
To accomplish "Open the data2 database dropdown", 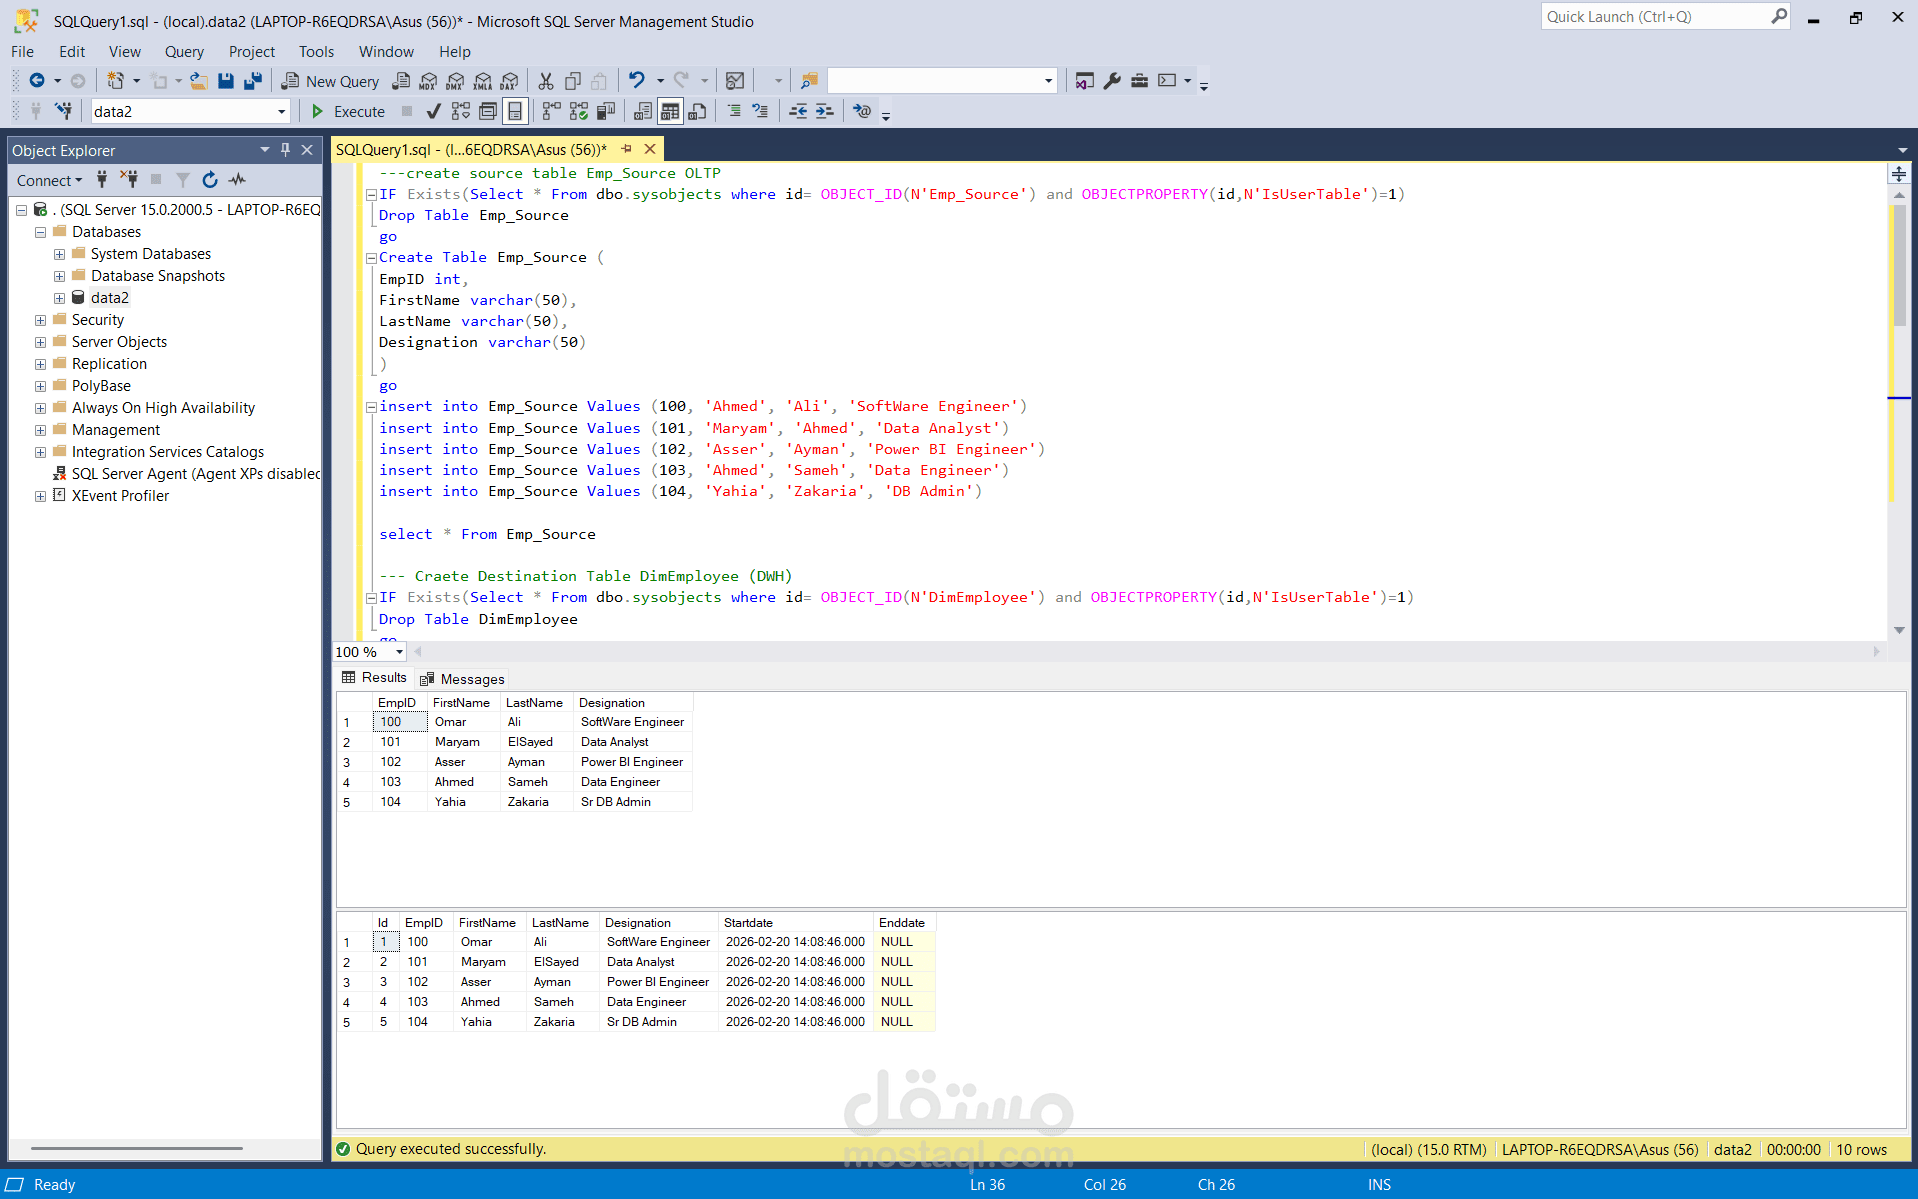I will click(281, 112).
